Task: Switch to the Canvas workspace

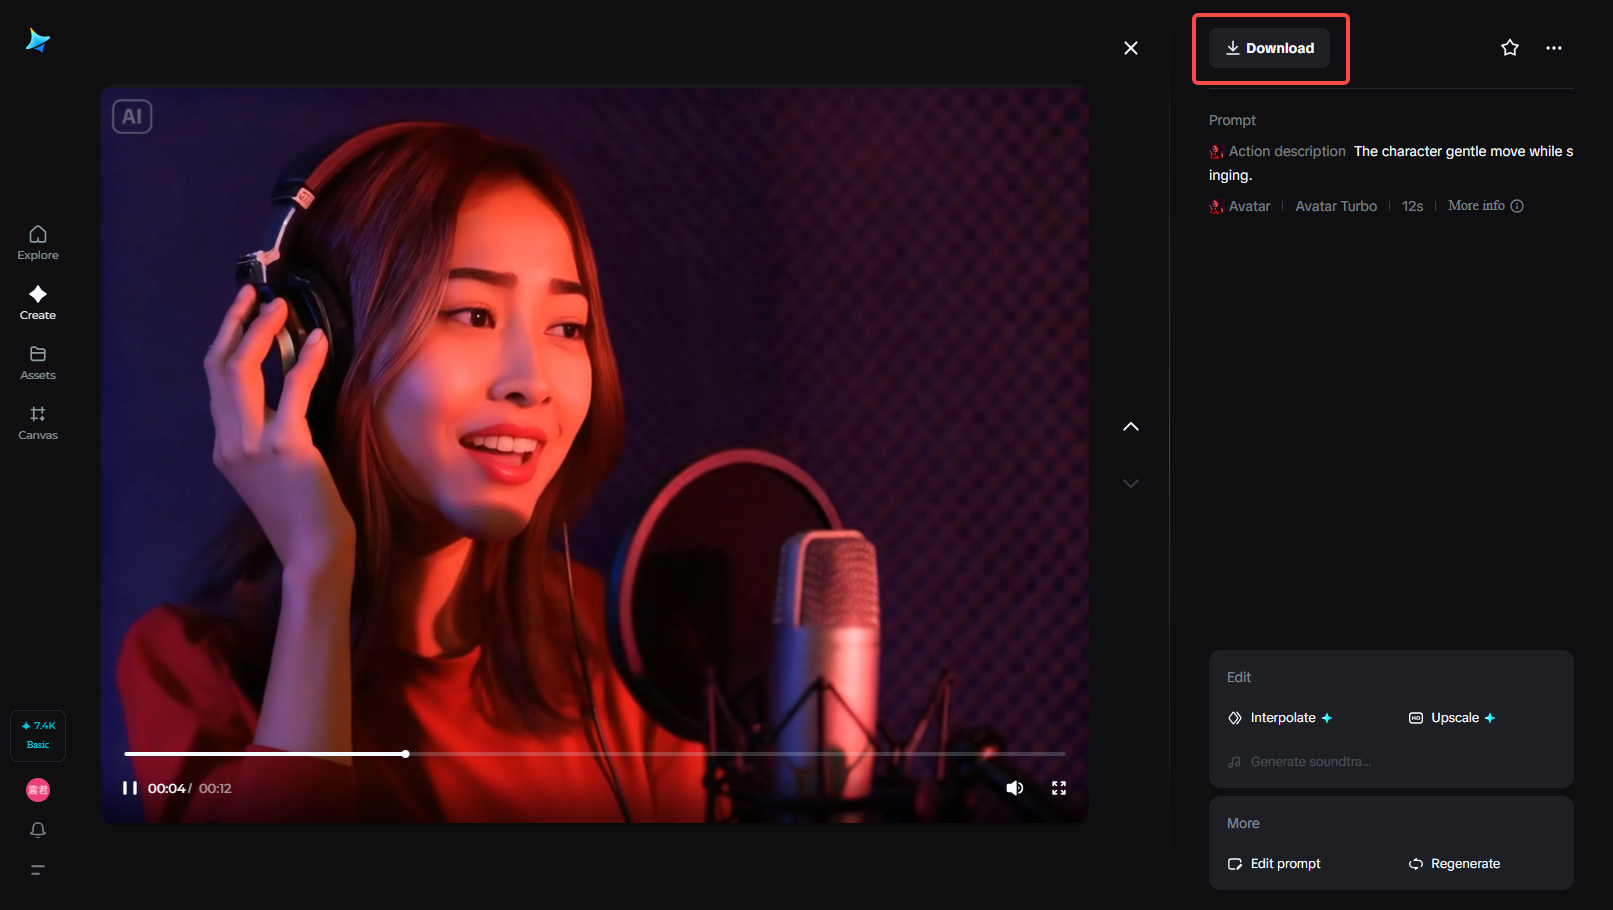Action: pos(38,423)
